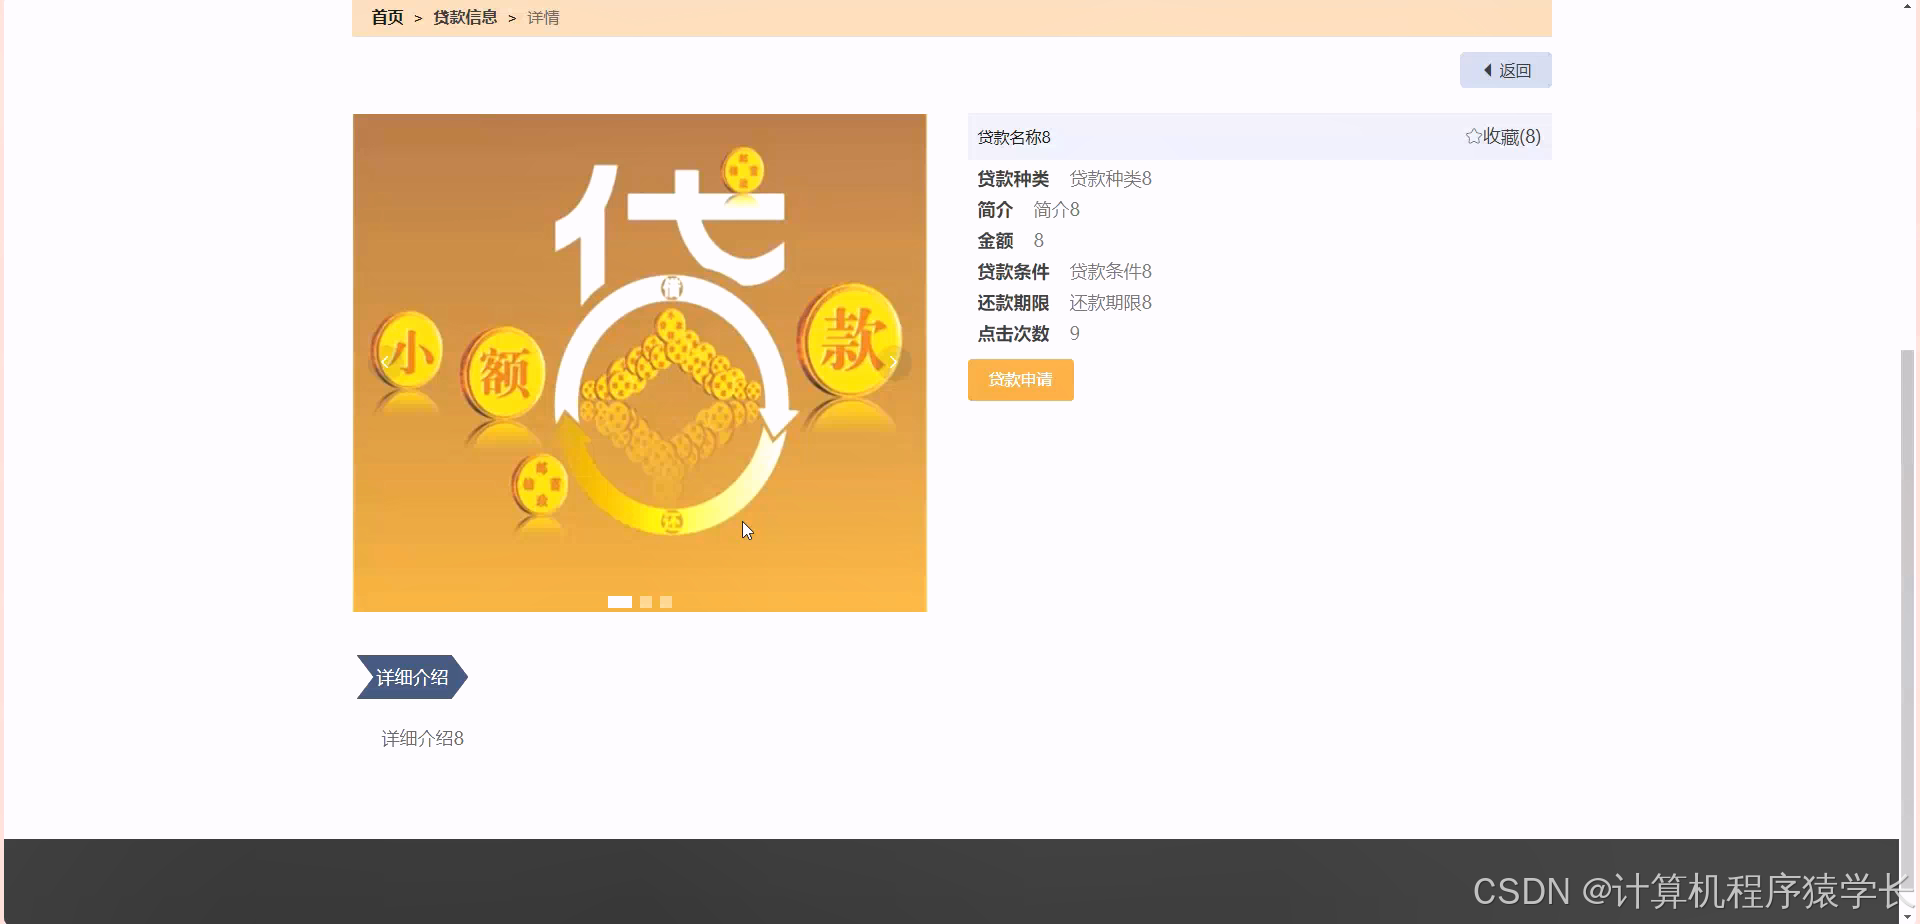Click the 贷款名称8 title header
Viewport: 1920px width, 924px height.
pyautogui.click(x=1014, y=137)
